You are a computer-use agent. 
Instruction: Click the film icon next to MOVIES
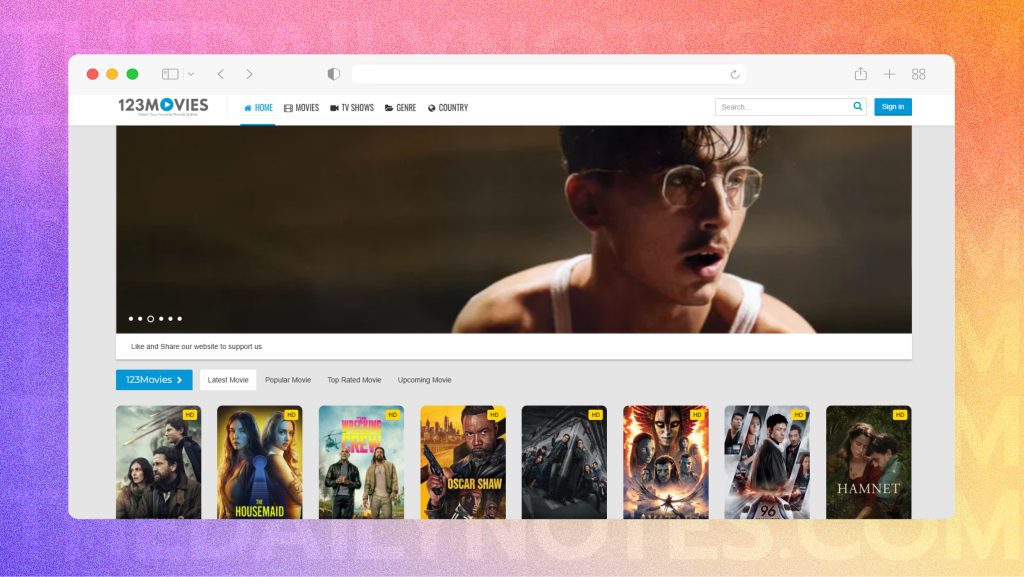[x=288, y=108]
